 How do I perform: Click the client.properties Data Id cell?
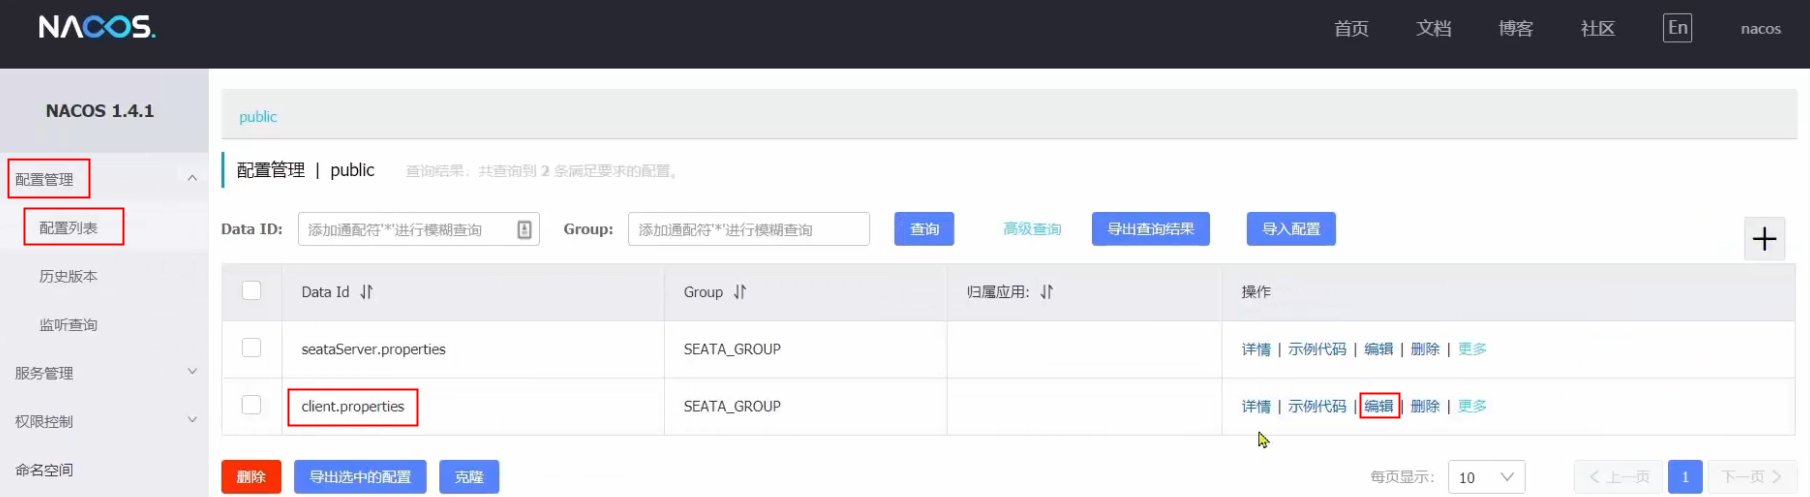(352, 406)
